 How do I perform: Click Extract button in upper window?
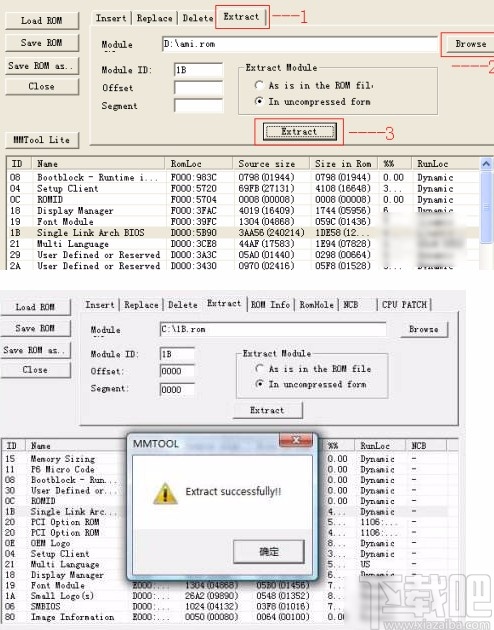tap(299, 132)
